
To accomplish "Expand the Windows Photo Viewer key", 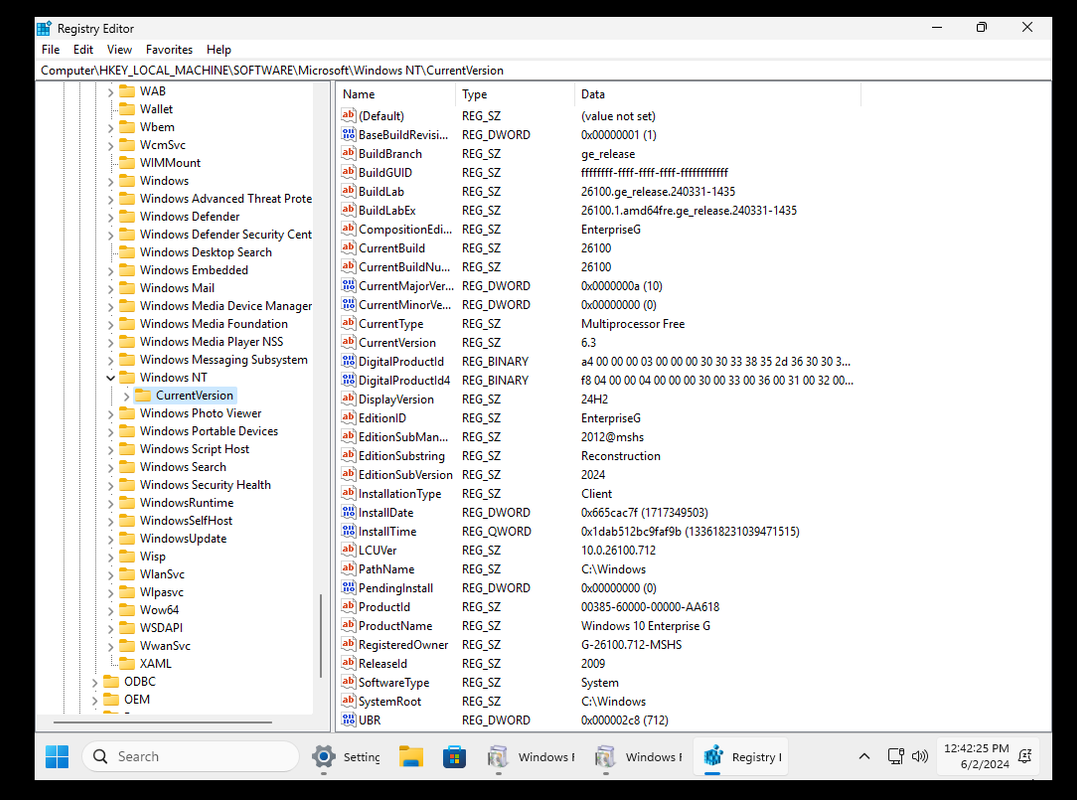I will [x=111, y=413].
